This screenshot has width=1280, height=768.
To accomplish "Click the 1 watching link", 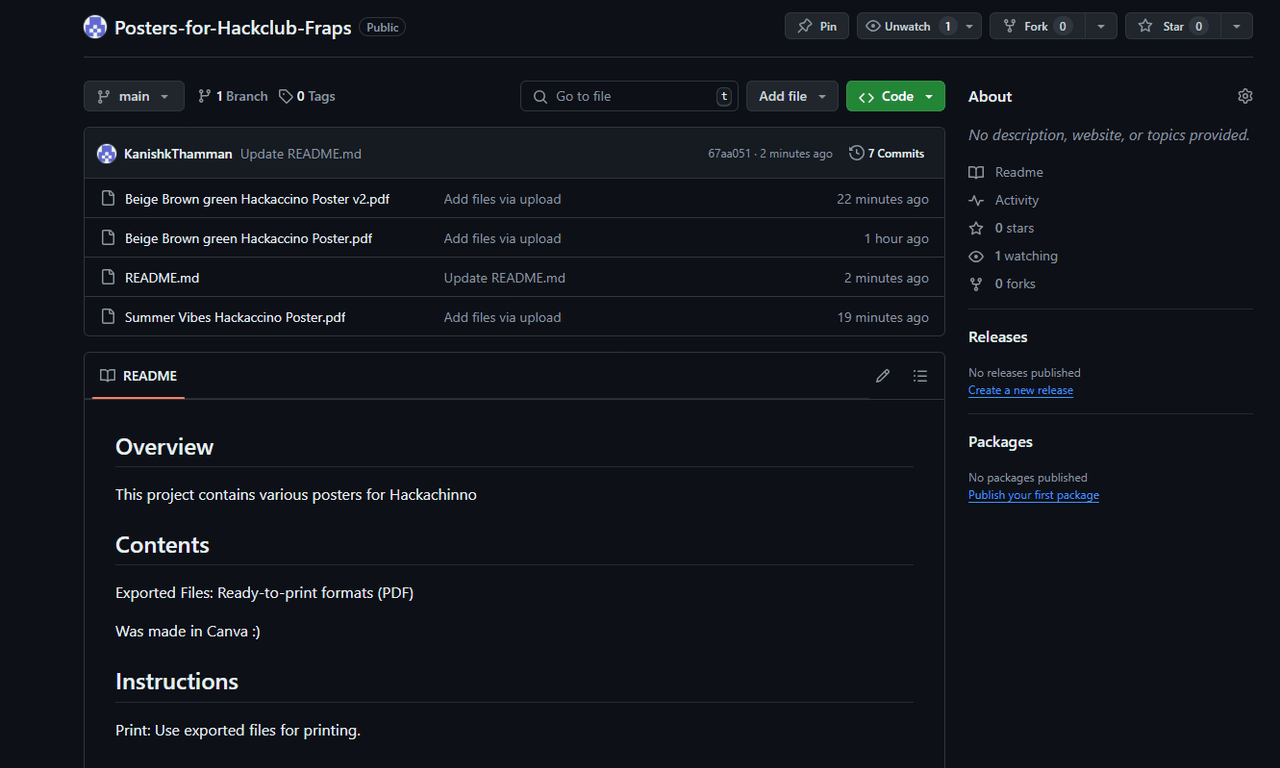I will tap(1013, 256).
